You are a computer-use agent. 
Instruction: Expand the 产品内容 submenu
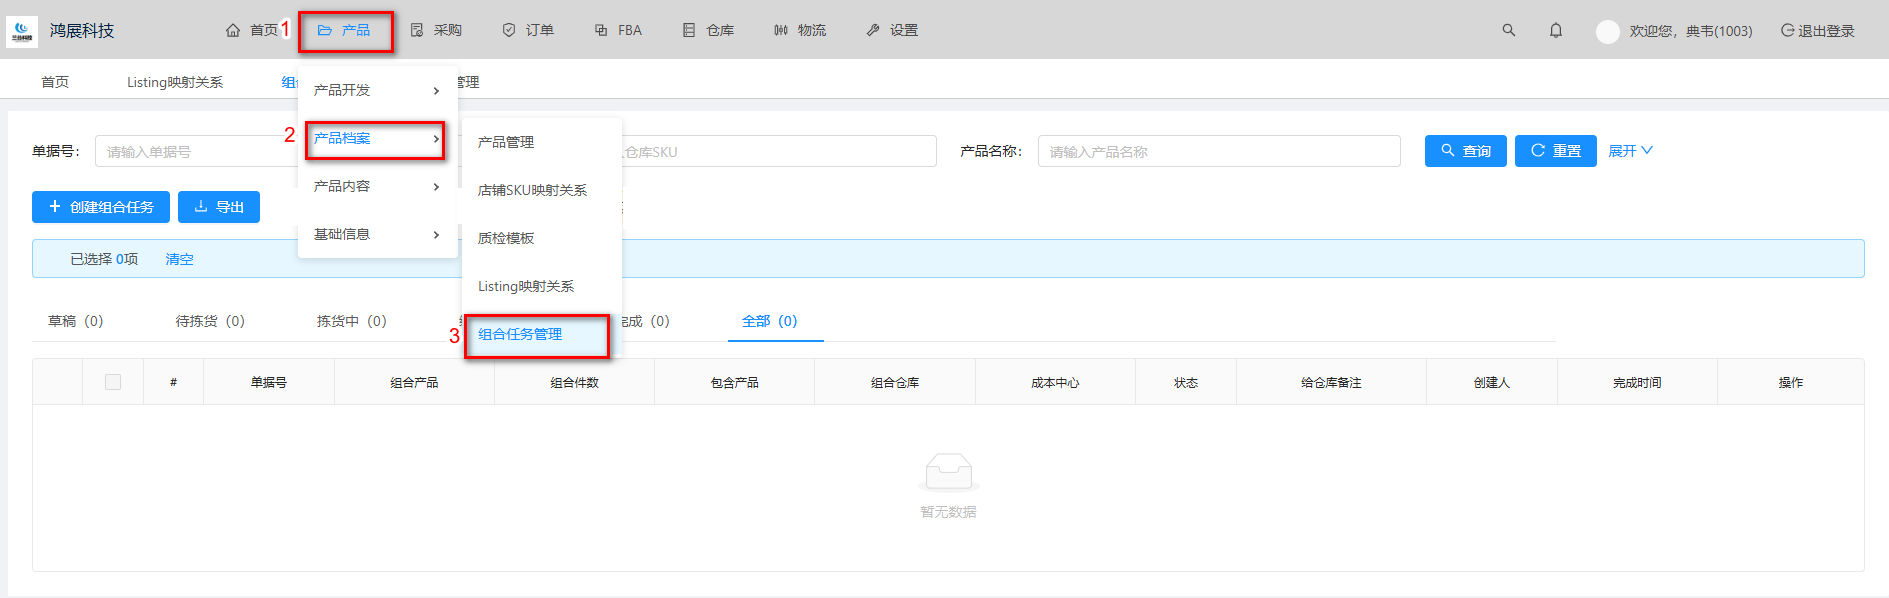(x=377, y=186)
